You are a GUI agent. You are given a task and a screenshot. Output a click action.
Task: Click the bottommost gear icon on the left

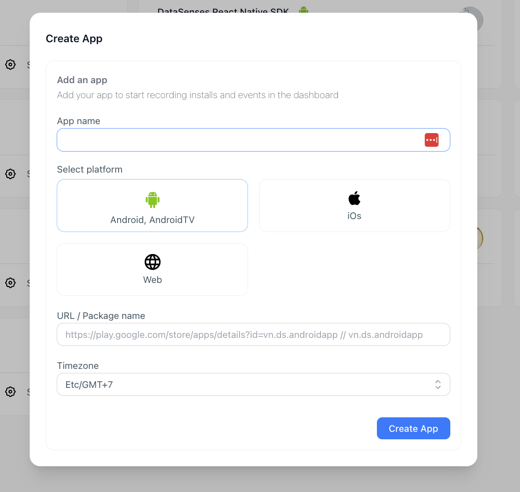(x=10, y=391)
